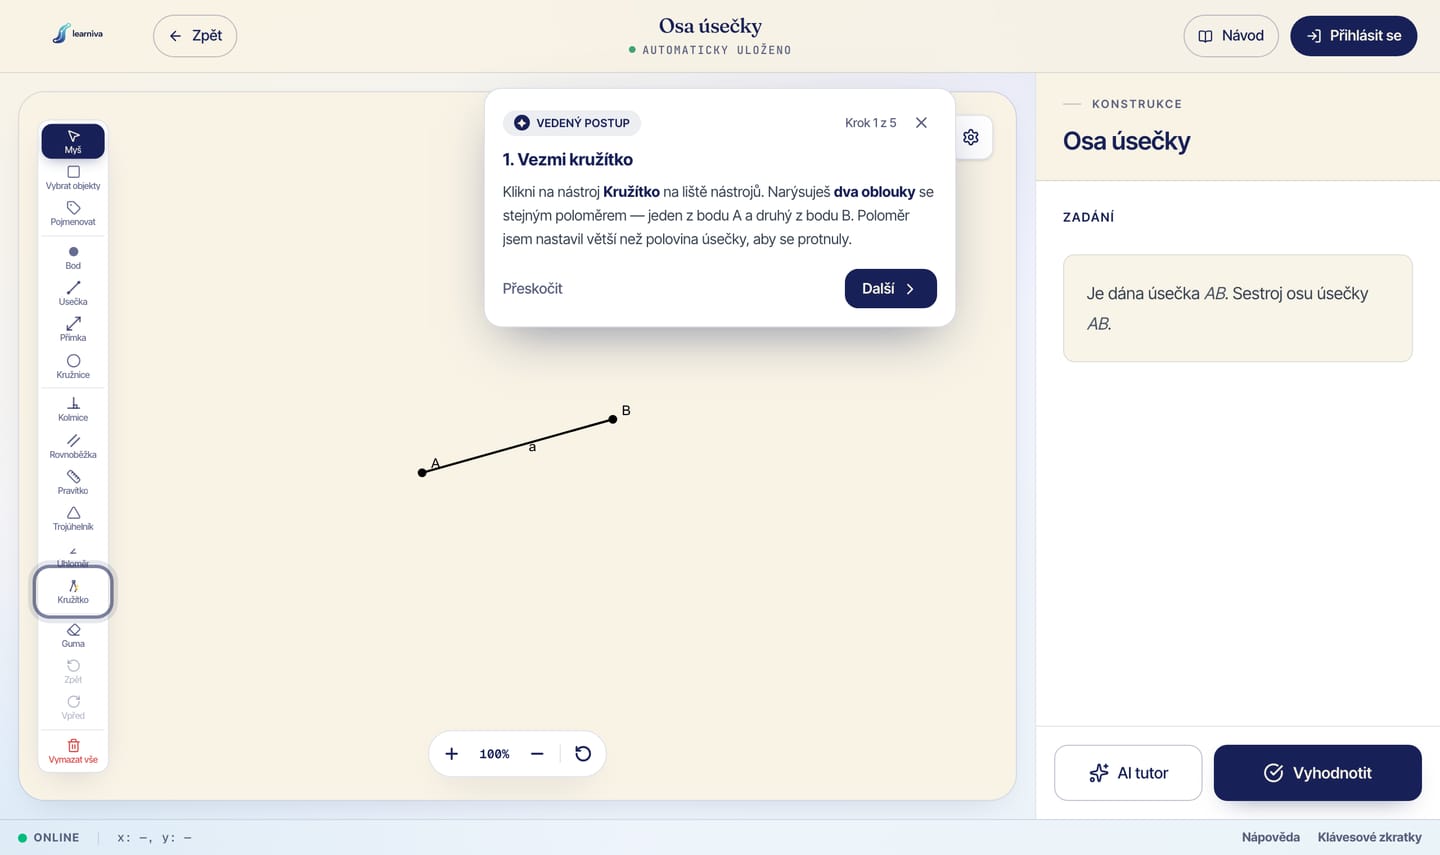Activate the Úsečka segment tool

73,294
